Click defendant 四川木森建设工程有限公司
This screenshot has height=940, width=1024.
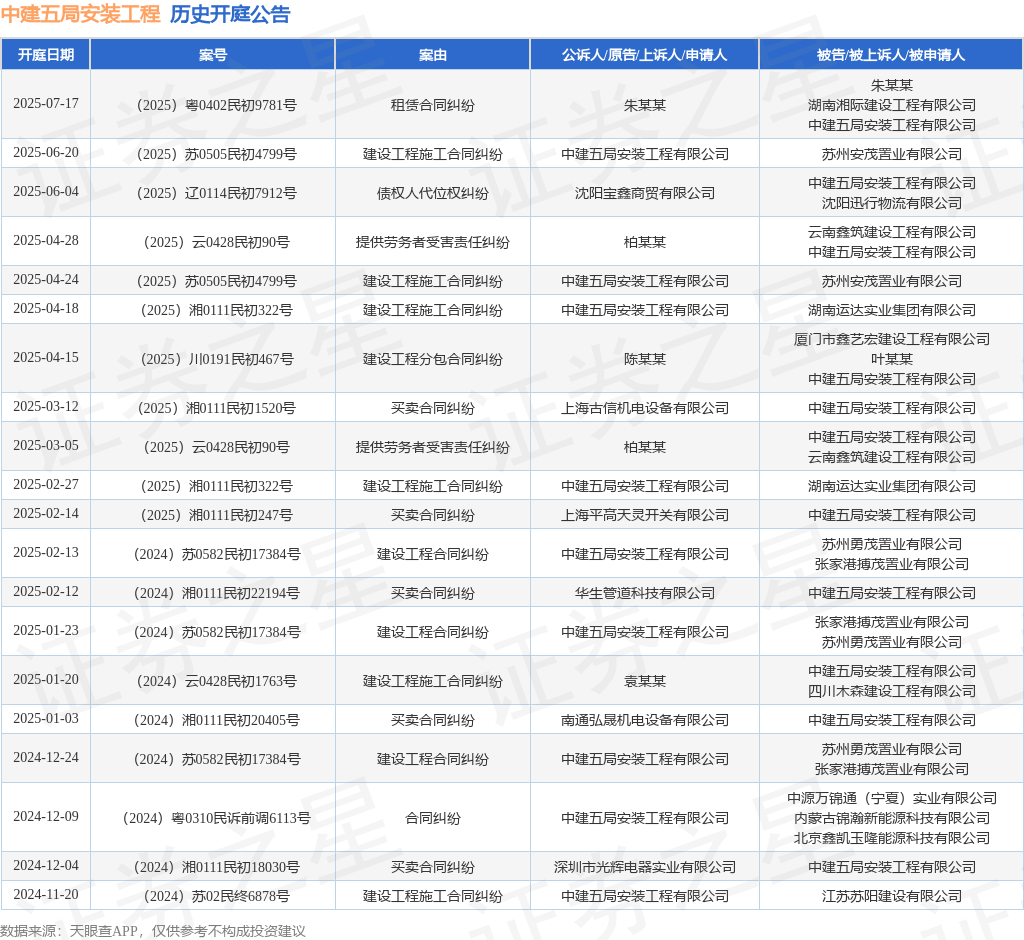pos(891,692)
